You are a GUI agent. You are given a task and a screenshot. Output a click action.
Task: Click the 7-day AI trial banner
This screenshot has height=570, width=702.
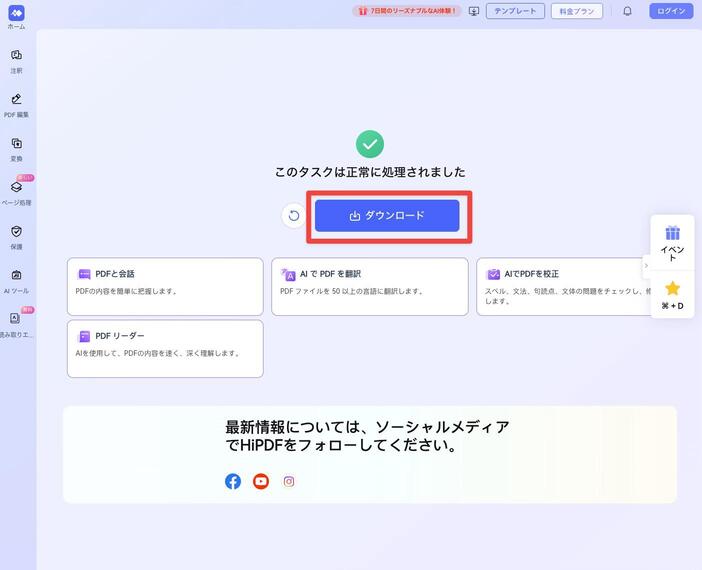click(x=407, y=11)
